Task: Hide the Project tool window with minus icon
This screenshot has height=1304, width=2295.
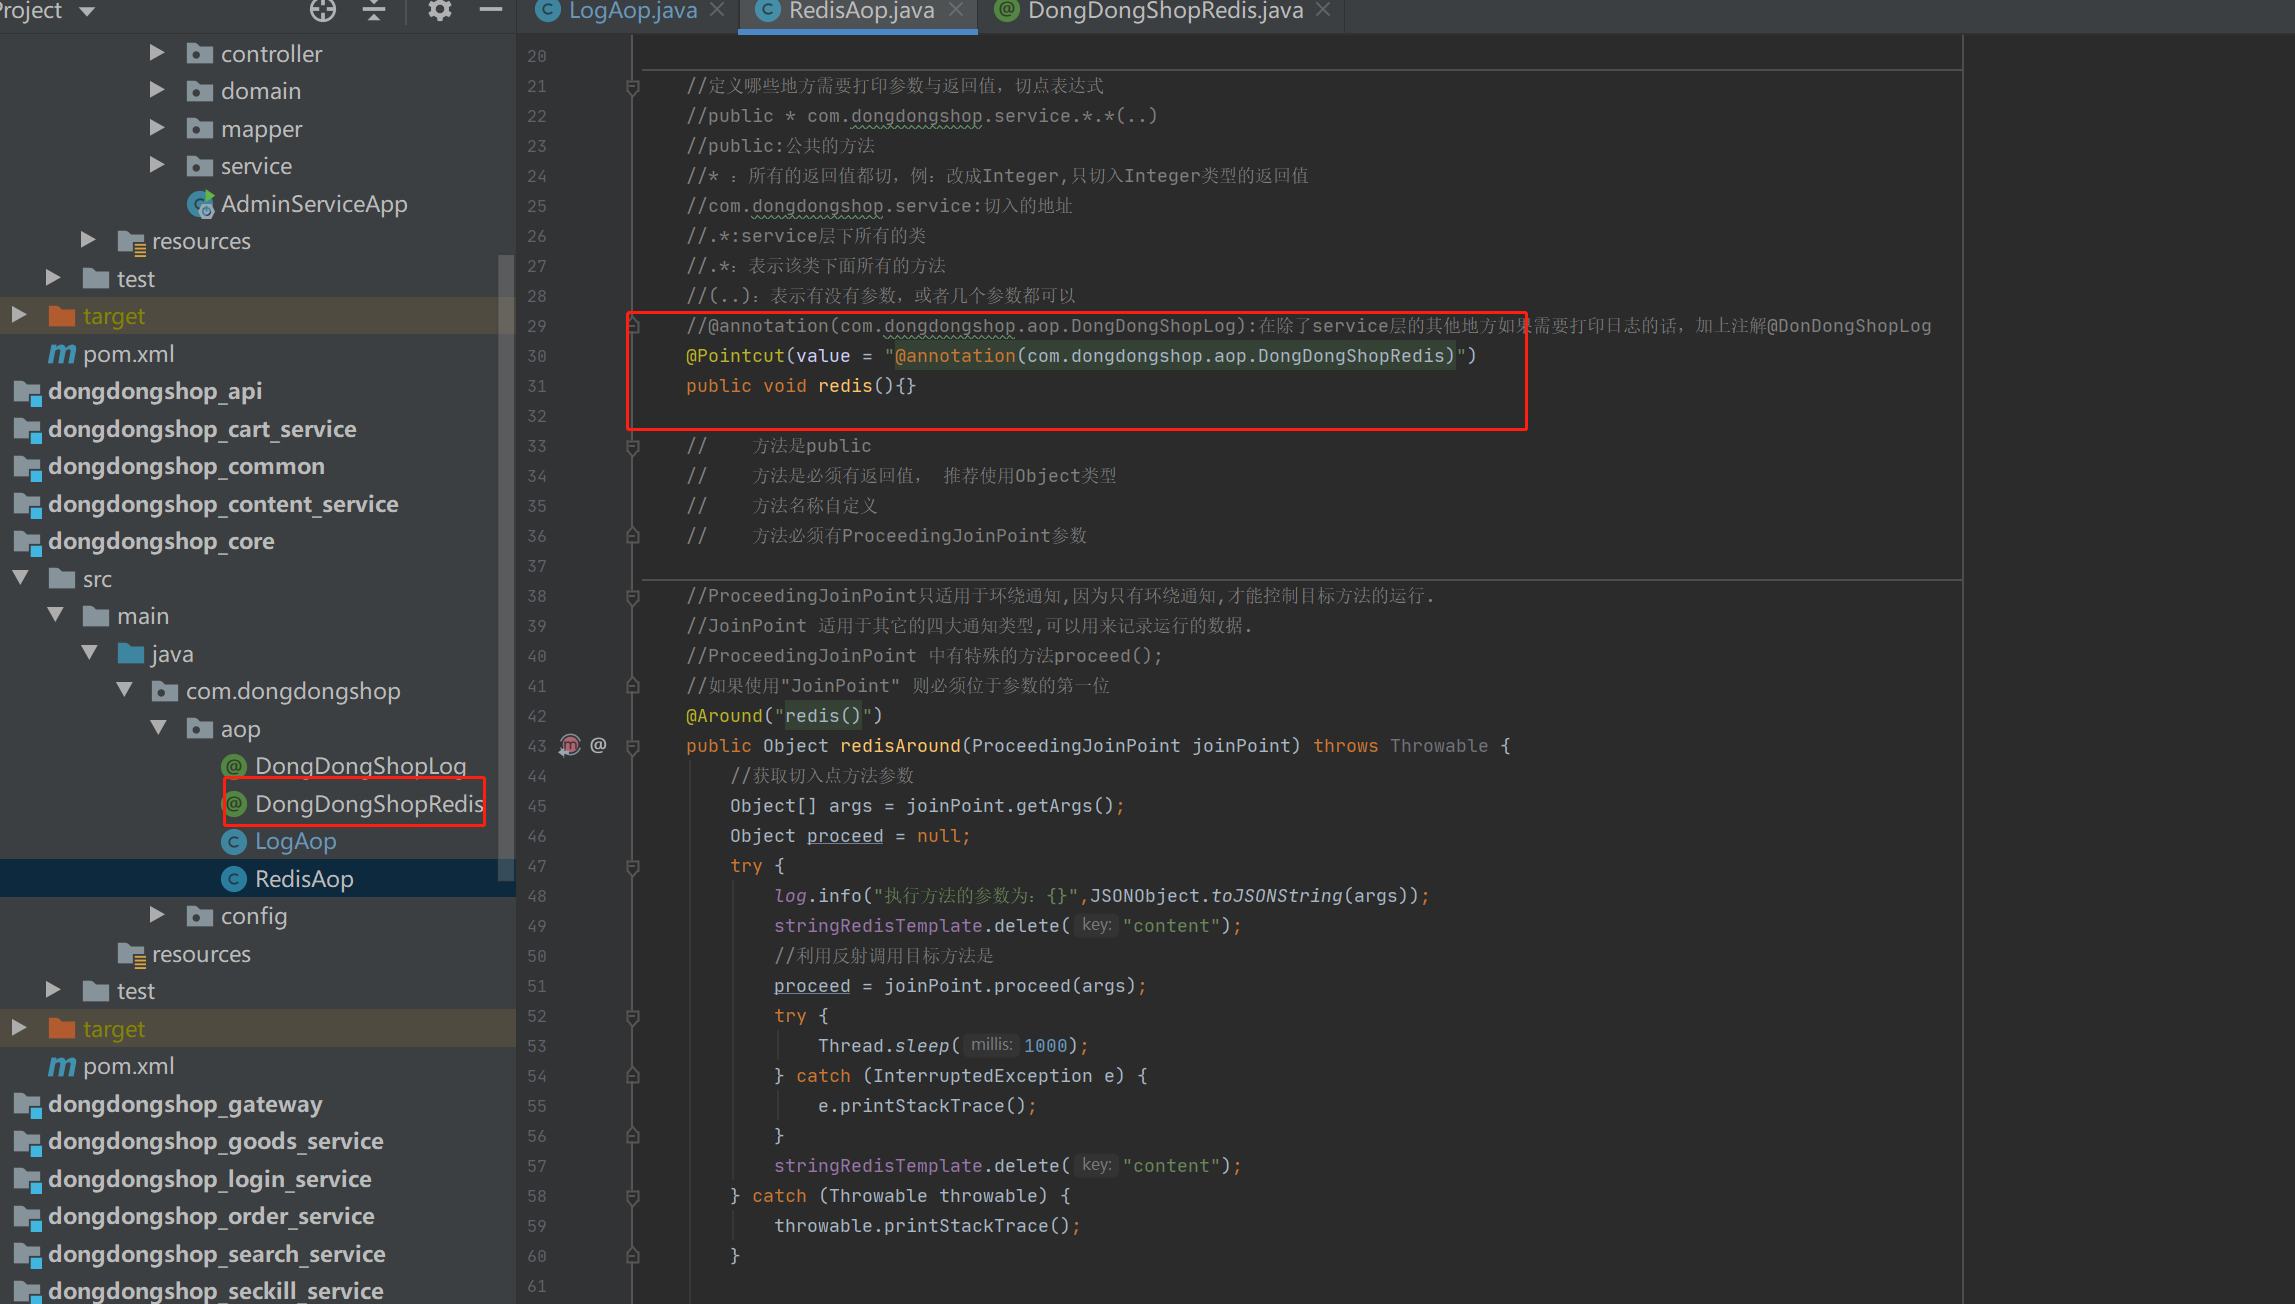Action: point(490,11)
